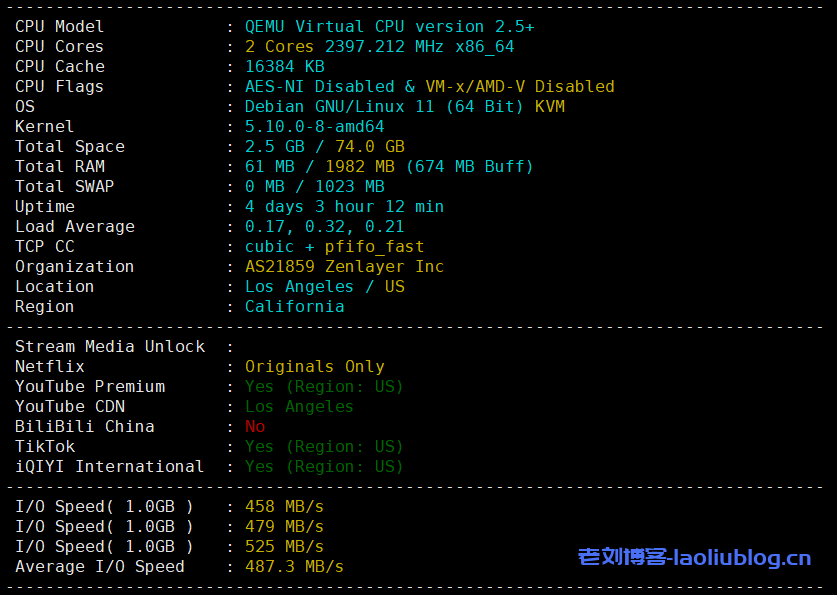Click the Total RAM usage value
The height and width of the screenshot is (595, 837).
coord(389,167)
